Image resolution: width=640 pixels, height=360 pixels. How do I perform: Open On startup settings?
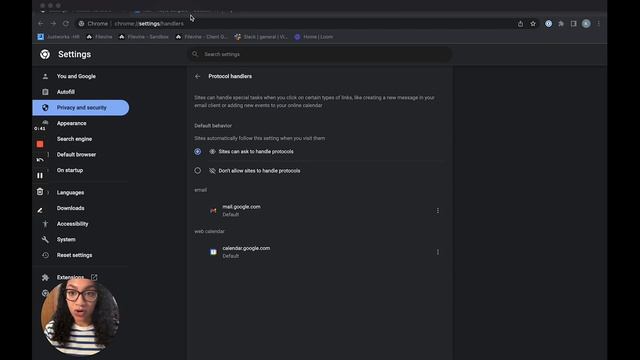click(70, 170)
